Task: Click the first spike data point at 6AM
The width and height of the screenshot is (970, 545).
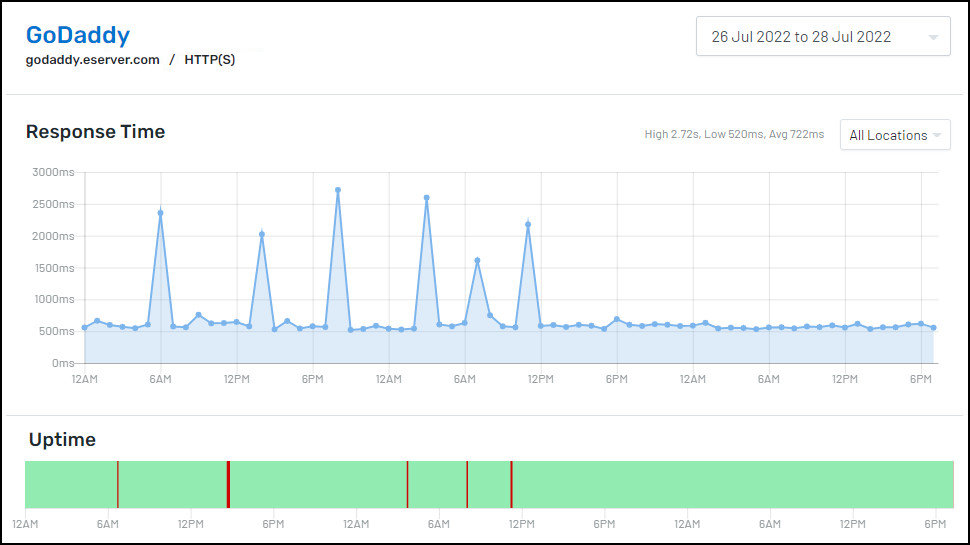Action: tap(160, 213)
